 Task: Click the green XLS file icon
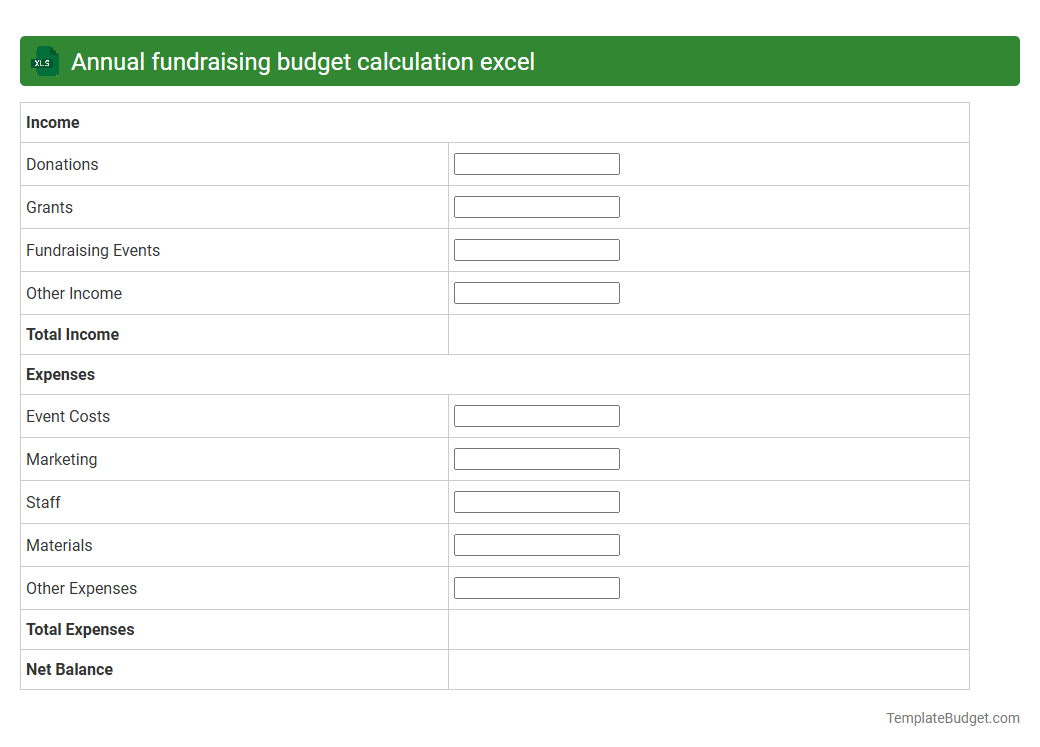[x=44, y=61]
